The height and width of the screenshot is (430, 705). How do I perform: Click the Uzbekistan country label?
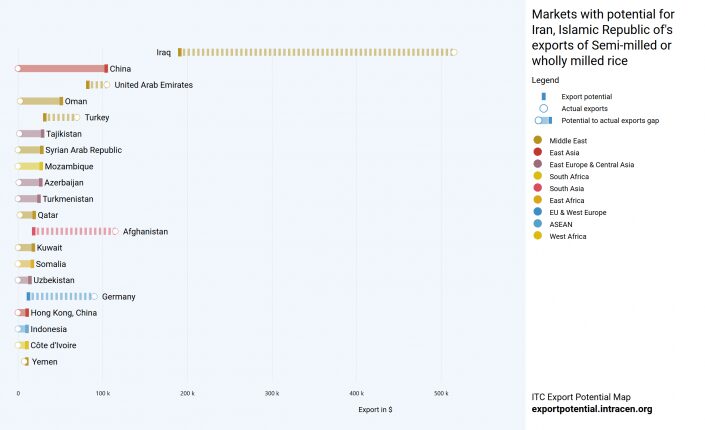pyautogui.click(x=54, y=280)
